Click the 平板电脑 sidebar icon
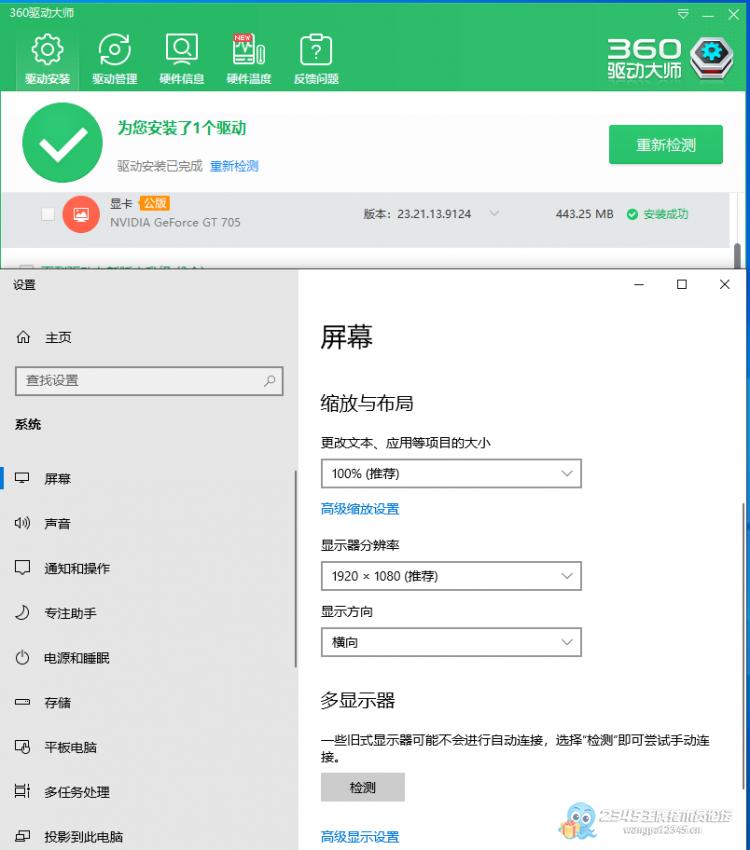Viewport: 750px width, 850px height. (22, 747)
